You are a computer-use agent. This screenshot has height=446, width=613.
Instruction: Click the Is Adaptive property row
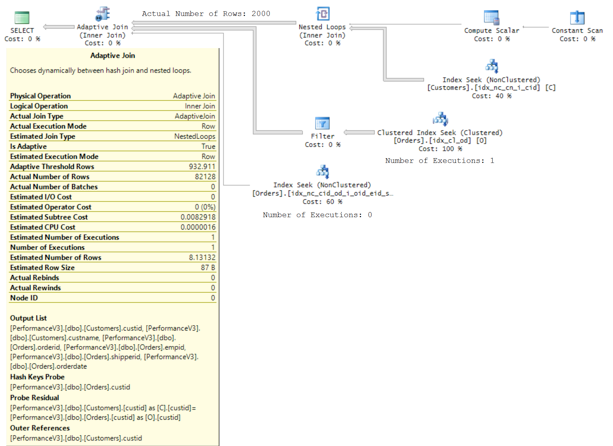tap(112, 146)
